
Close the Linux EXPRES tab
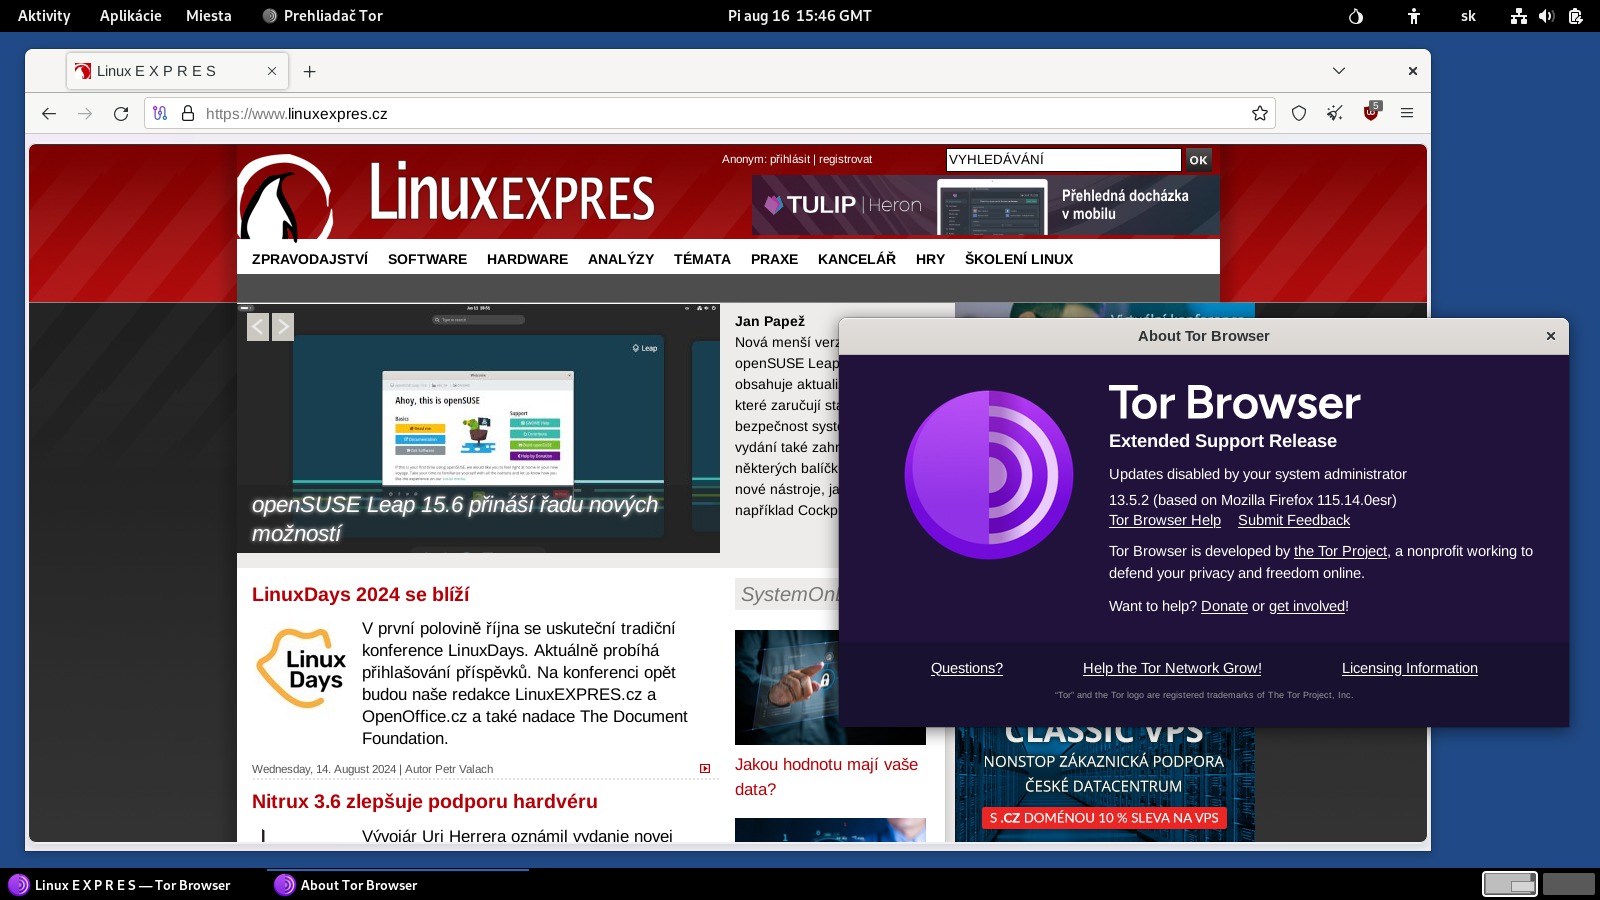[x=272, y=72]
